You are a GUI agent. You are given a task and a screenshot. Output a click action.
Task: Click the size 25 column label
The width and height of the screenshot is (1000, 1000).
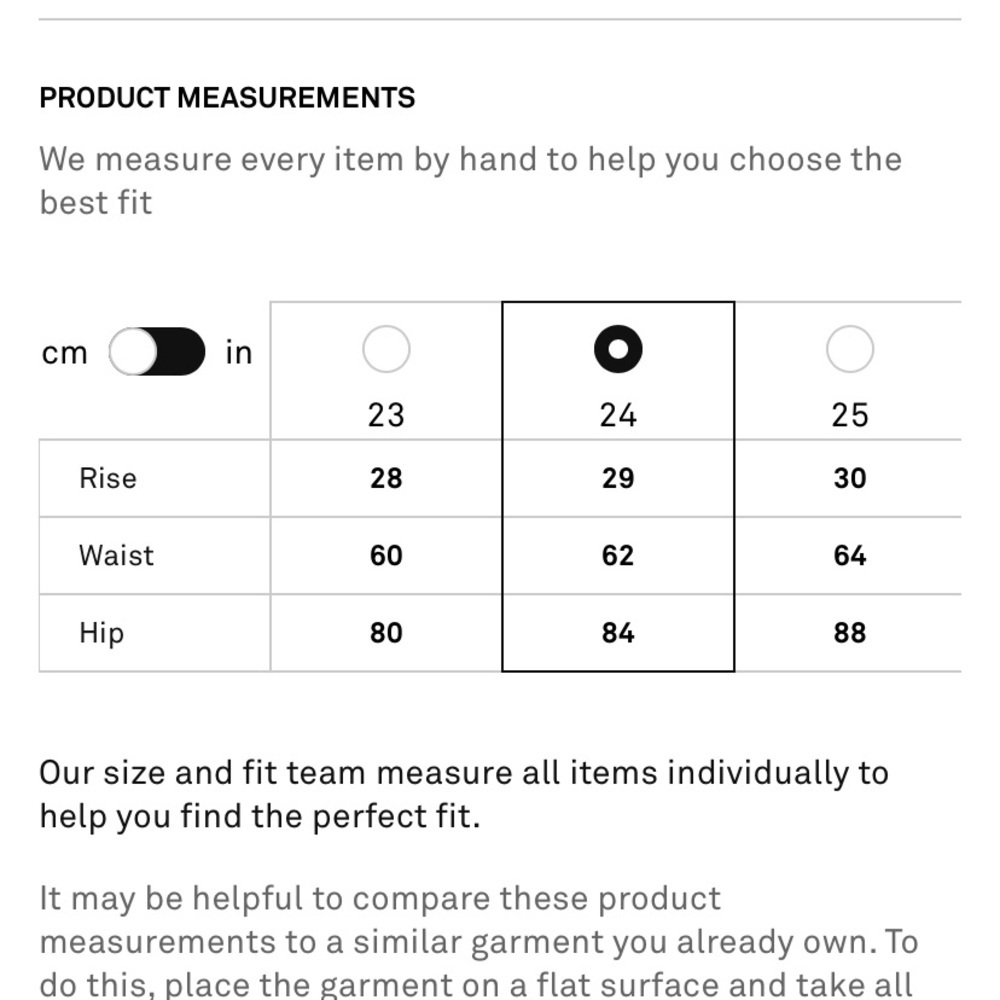click(x=850, y=414)
